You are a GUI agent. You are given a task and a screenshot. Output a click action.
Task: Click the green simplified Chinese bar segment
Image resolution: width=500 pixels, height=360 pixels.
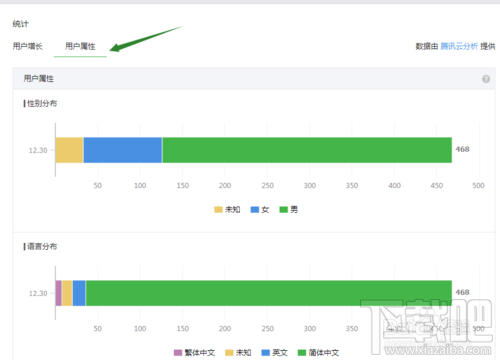pos(269,293)
